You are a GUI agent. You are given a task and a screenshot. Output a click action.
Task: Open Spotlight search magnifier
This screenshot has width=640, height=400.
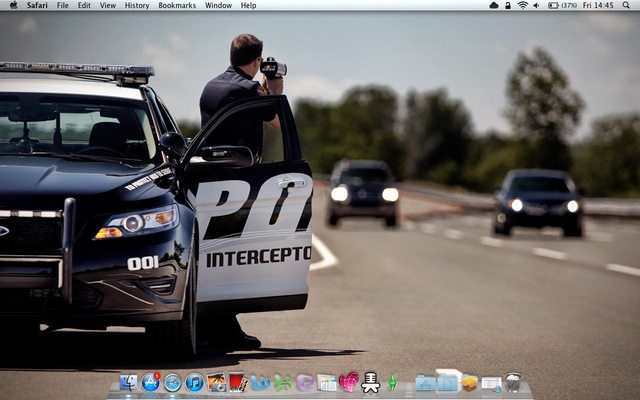(626, 5)
